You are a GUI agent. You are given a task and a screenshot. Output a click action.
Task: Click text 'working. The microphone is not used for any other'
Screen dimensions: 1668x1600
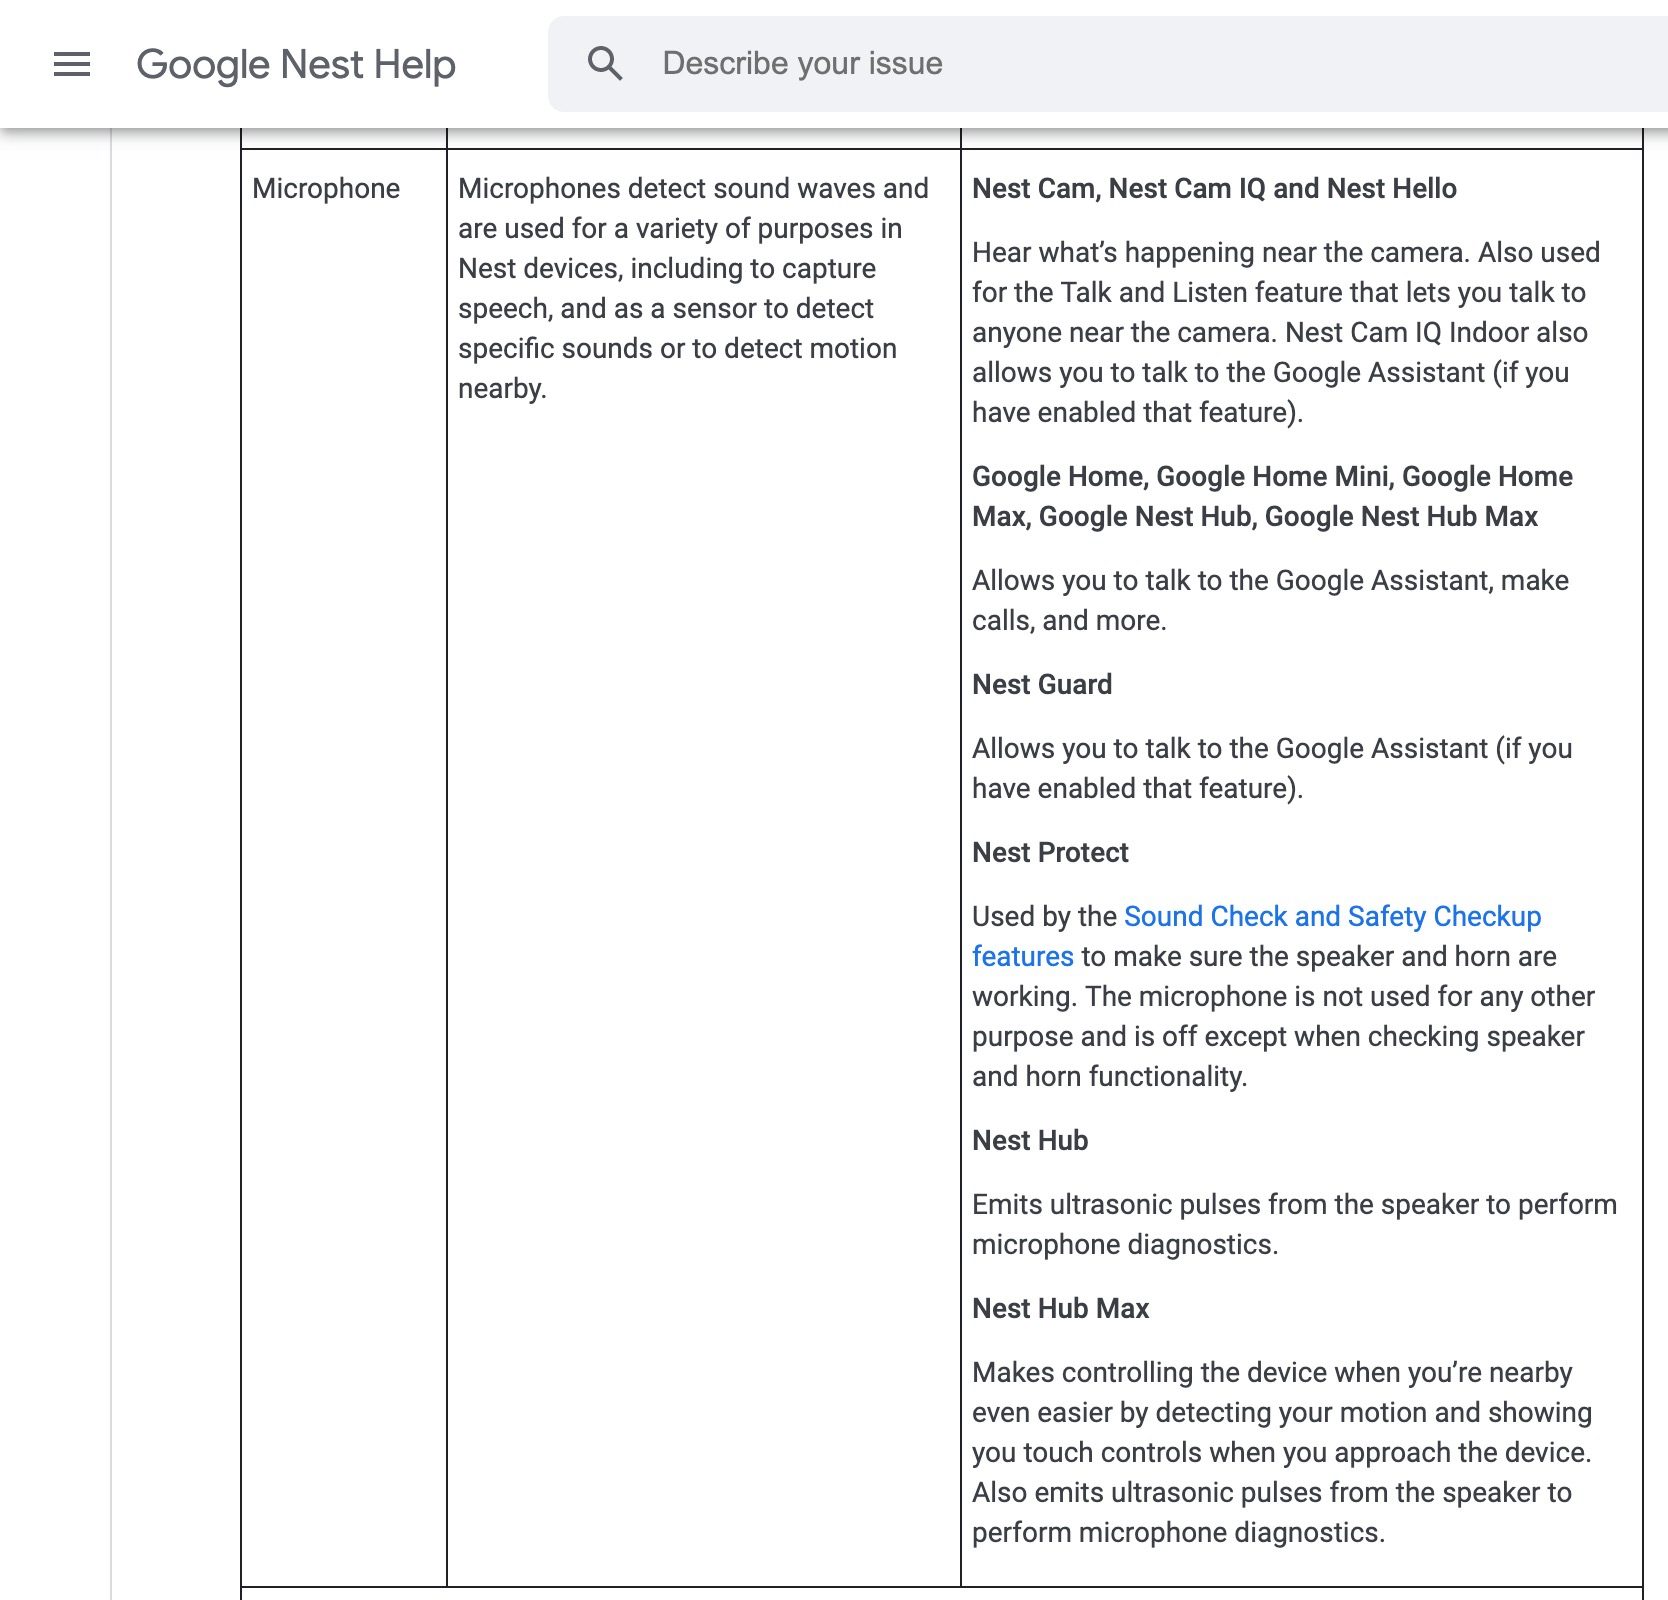(x=1283, y=996)
